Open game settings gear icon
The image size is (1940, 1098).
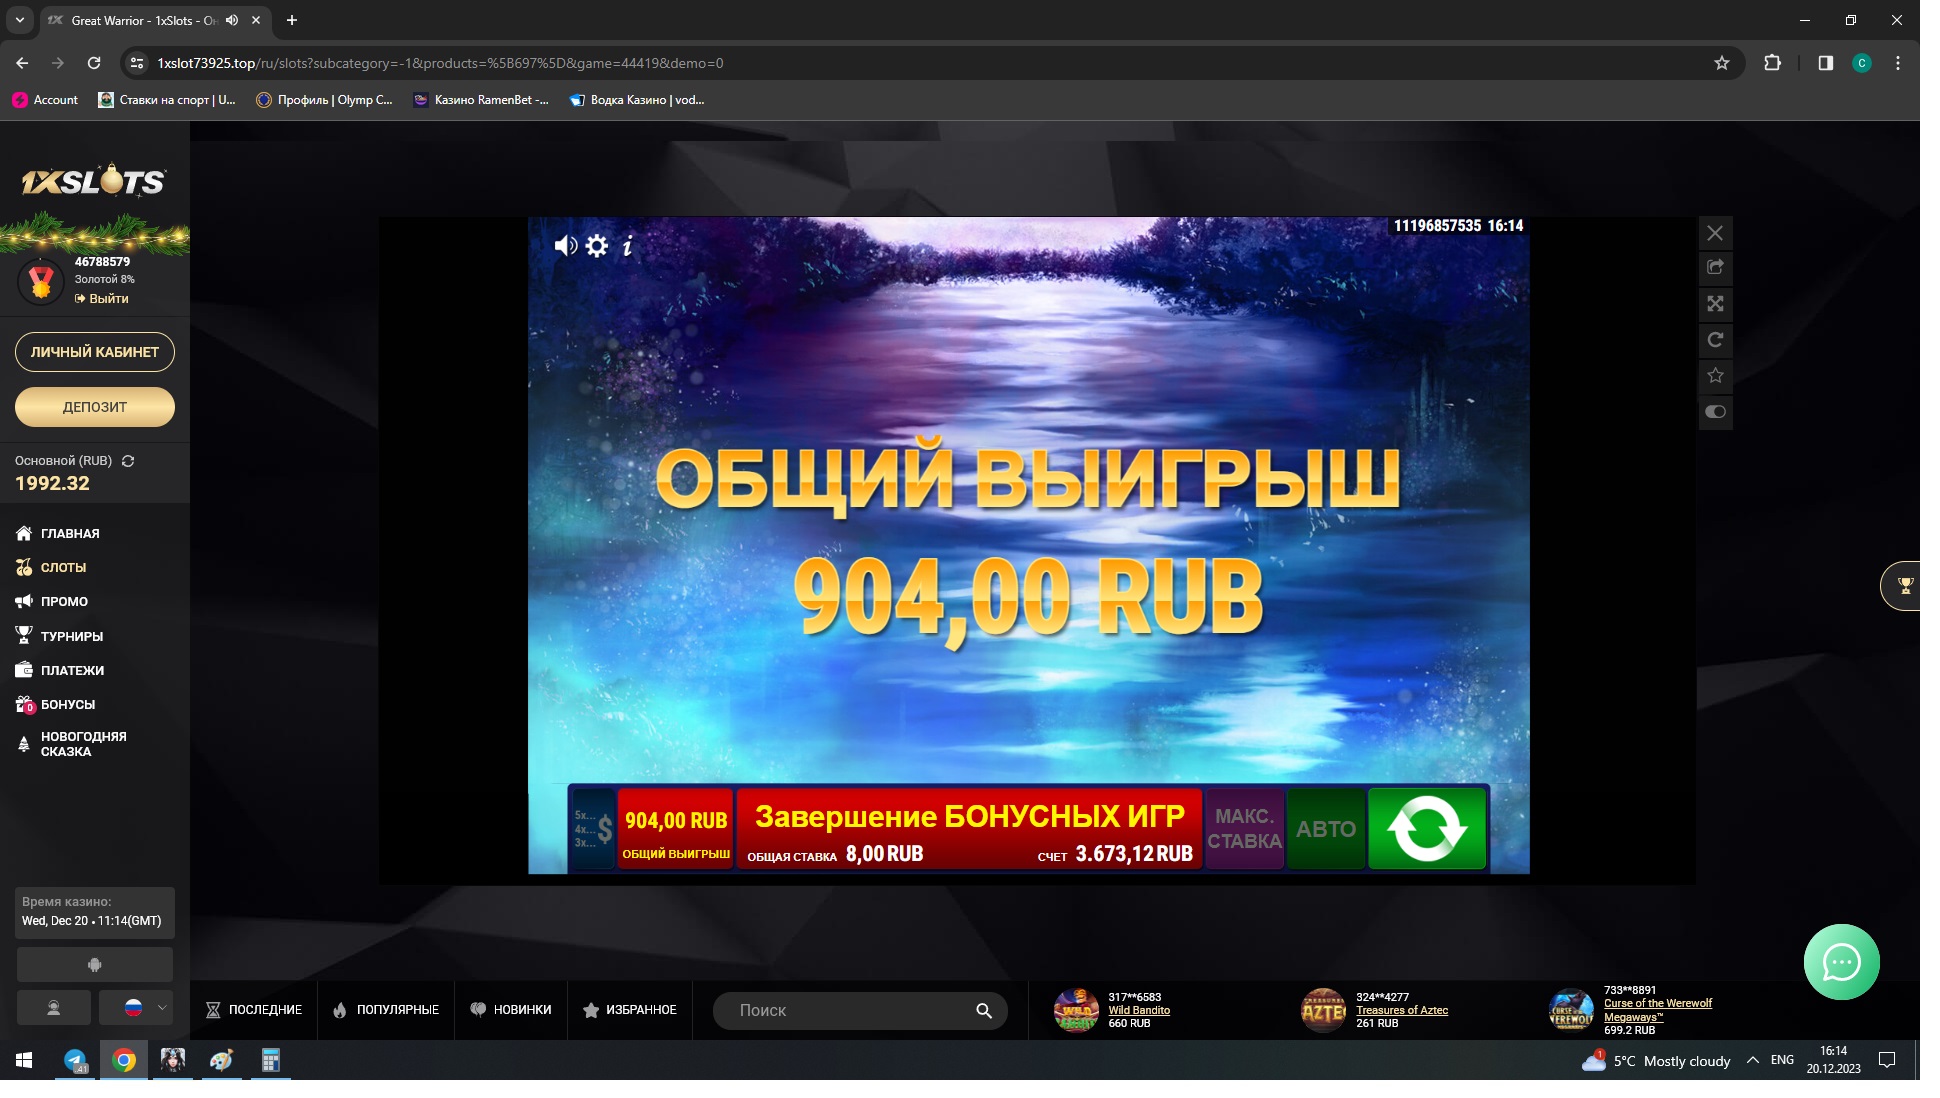(x=597, y=246)
